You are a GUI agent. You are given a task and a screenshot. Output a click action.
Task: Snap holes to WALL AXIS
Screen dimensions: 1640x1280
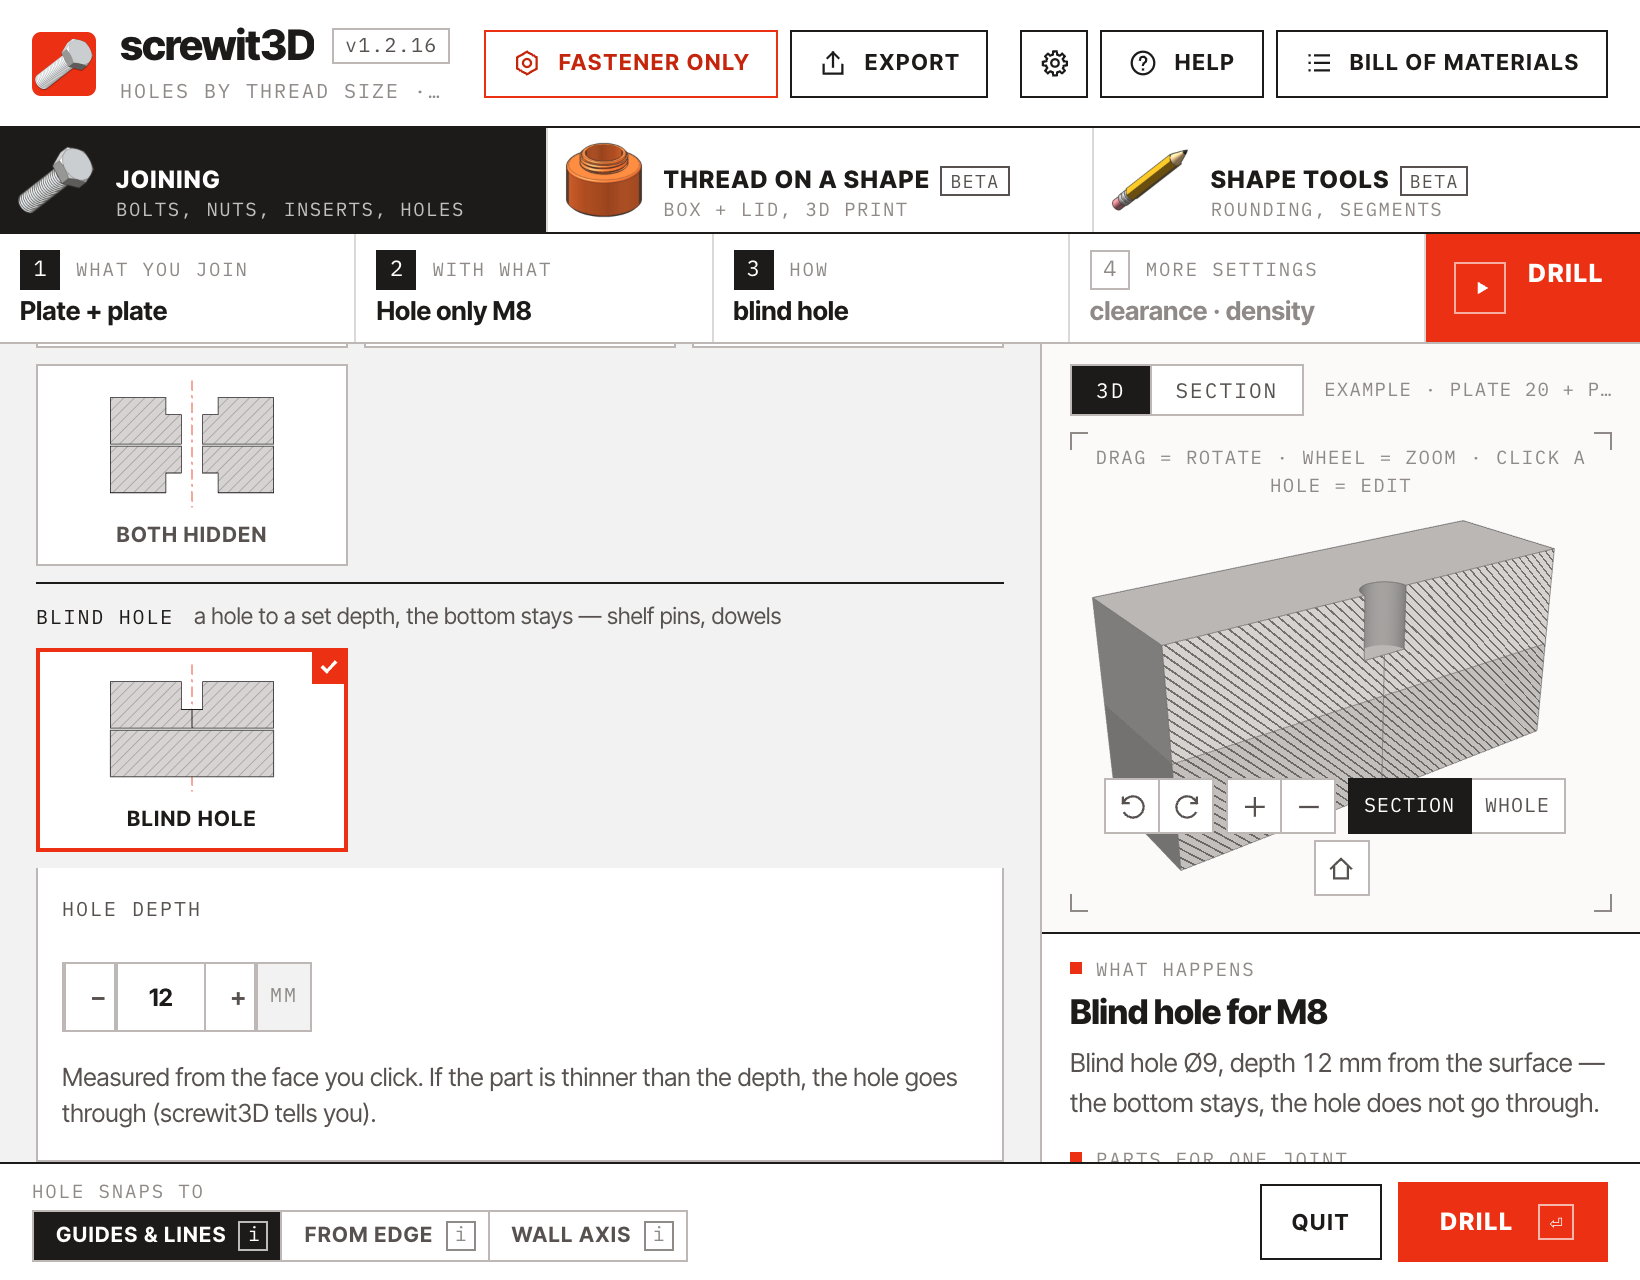588,1236
